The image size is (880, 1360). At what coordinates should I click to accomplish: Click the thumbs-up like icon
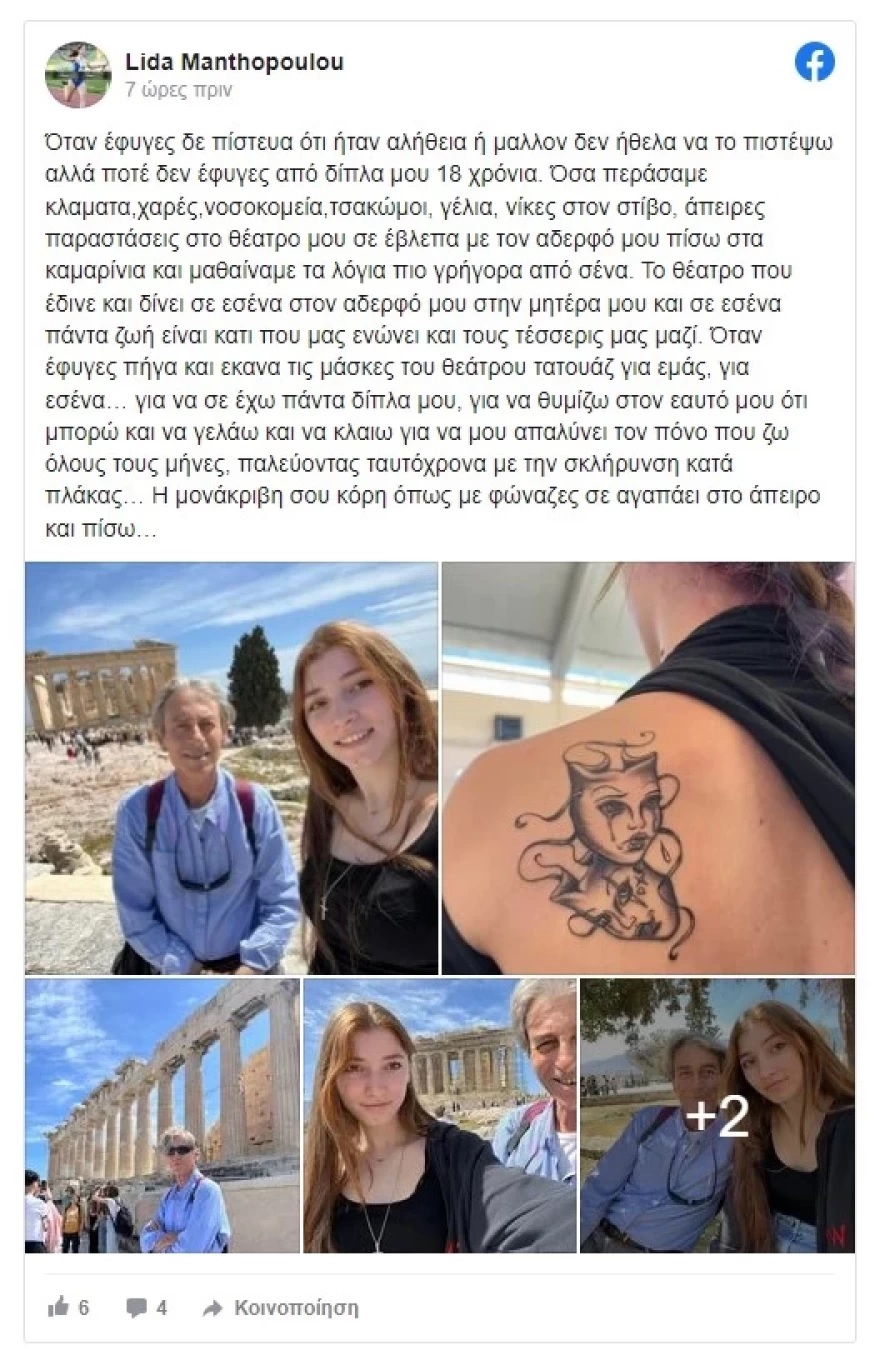click(x=58, y=1307)
